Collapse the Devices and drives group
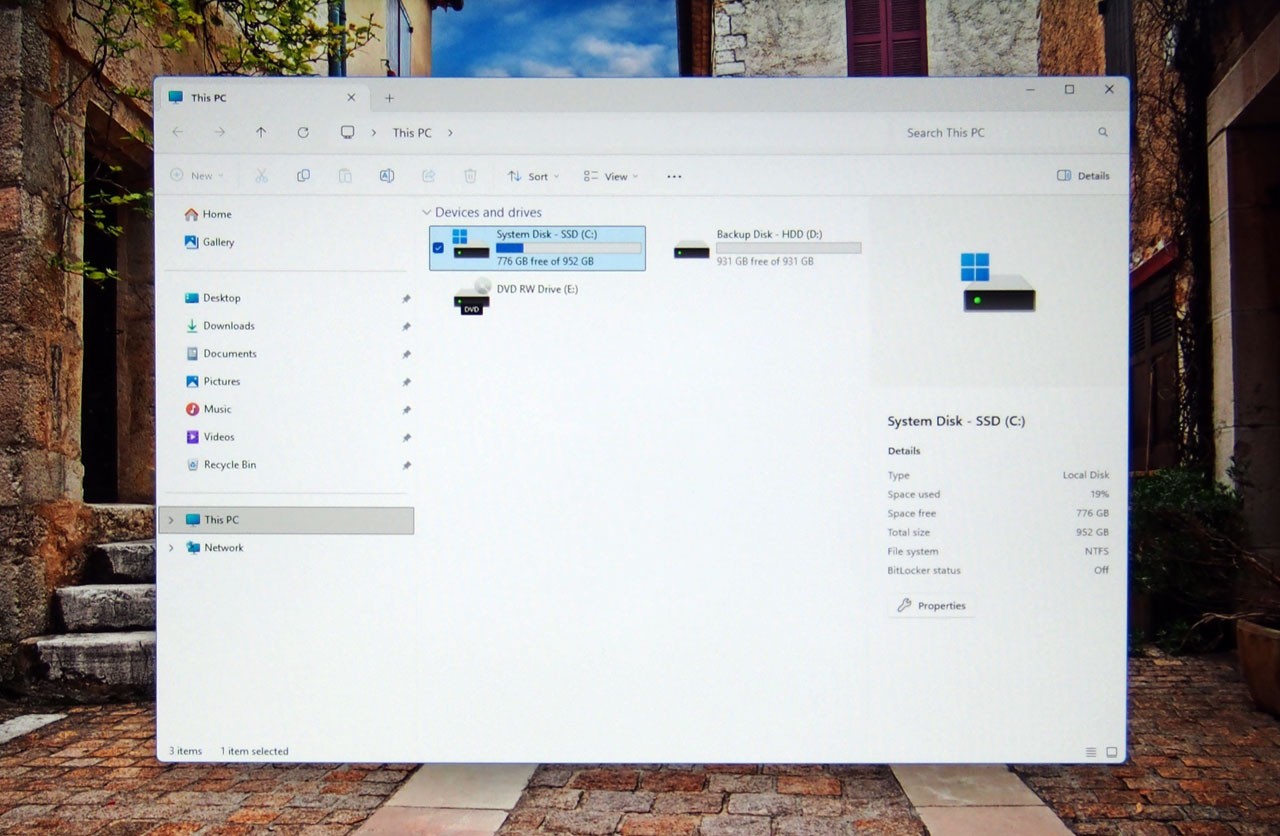This screenshot has height=836, width=1280. 427,213
